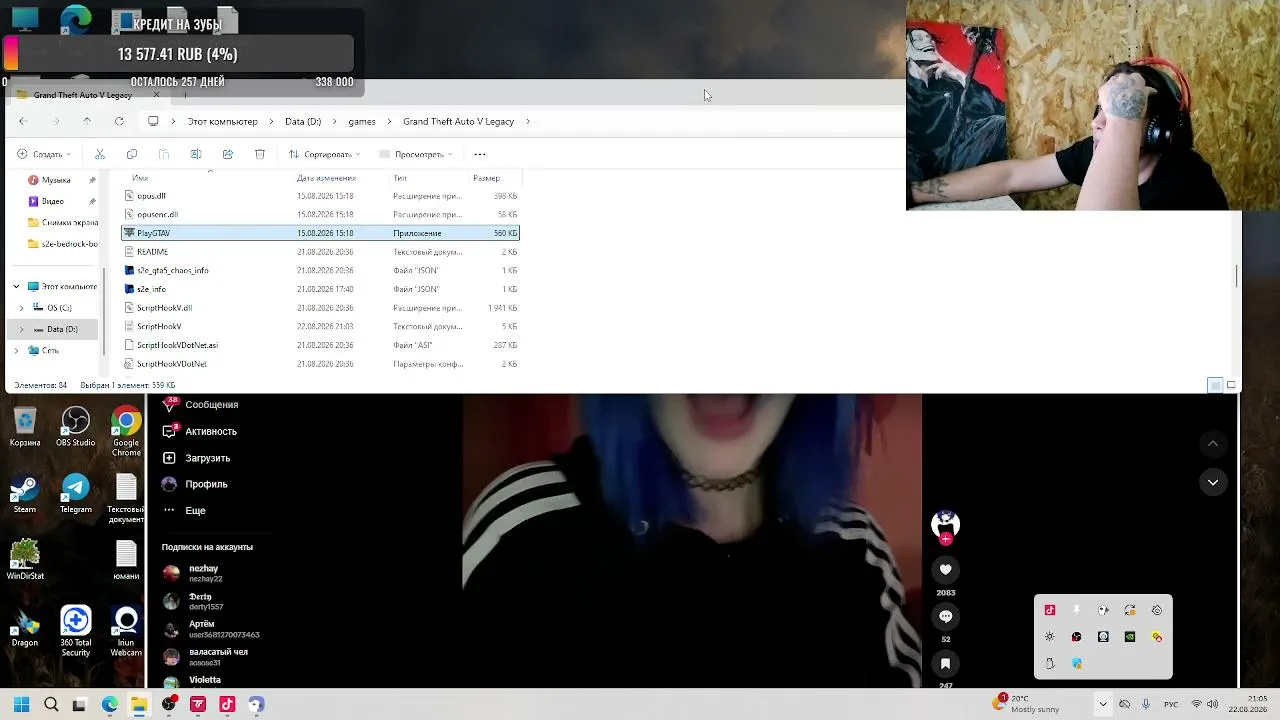Go to games folder in the breadcrumb

[362, 121]
